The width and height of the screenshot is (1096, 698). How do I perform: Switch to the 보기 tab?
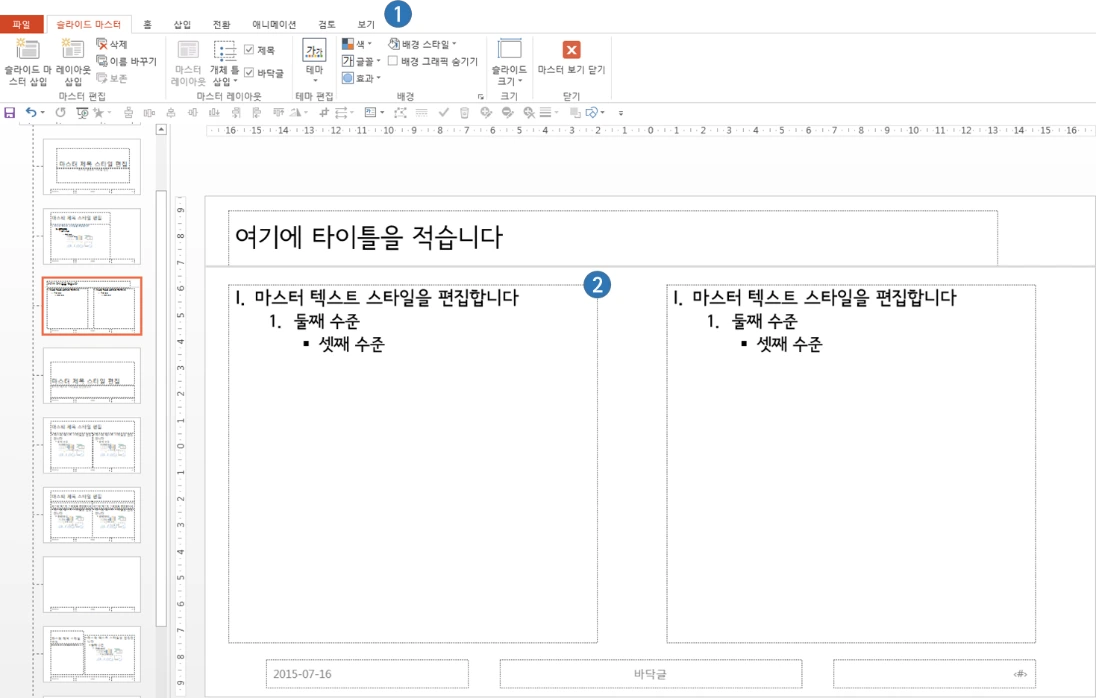[x=366, y=24]
